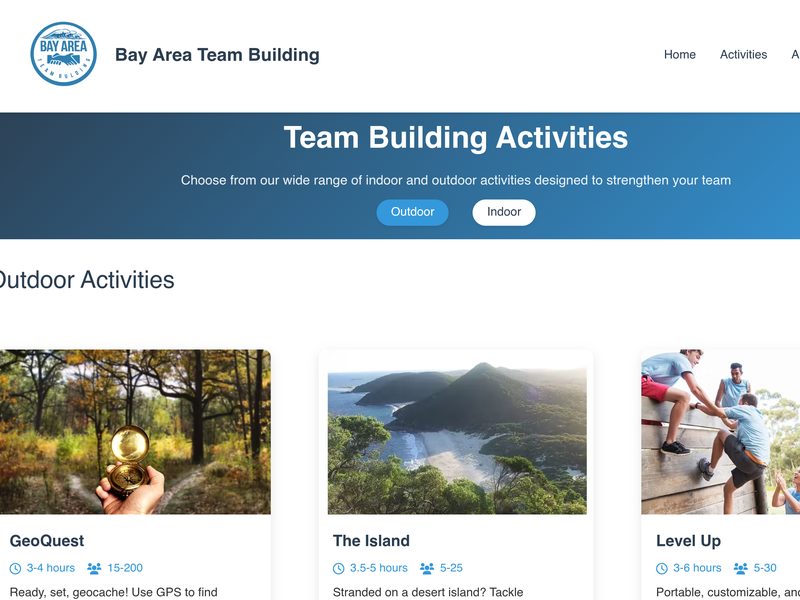Select the Outdoor filter button
Screen dimensions: 800x600
pos(412,212)
